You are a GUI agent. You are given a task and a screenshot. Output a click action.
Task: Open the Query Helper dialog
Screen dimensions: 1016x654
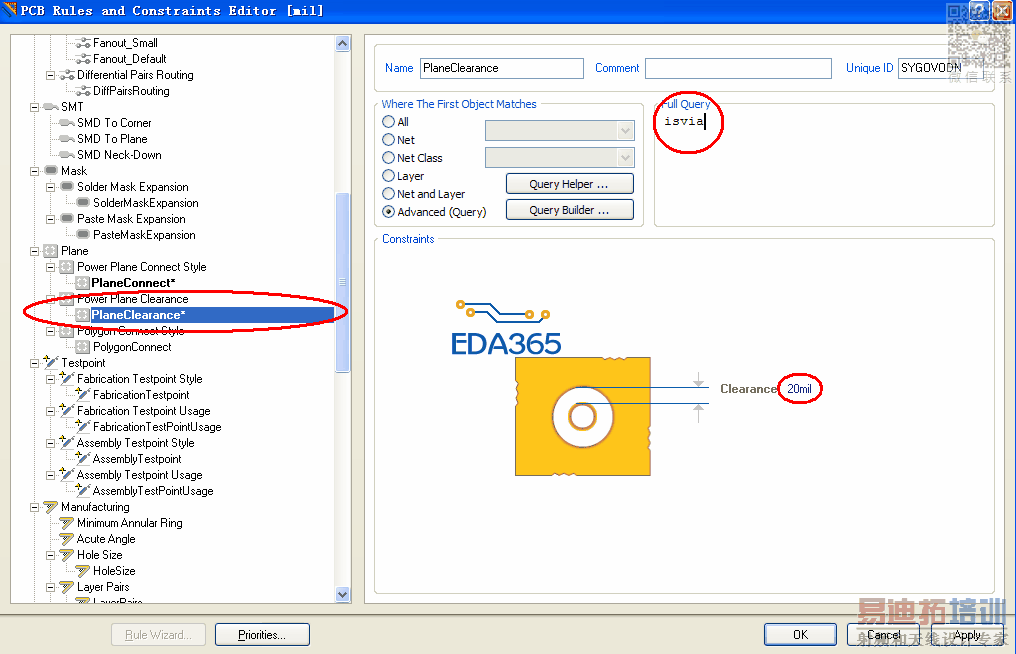tap(570, 184)
